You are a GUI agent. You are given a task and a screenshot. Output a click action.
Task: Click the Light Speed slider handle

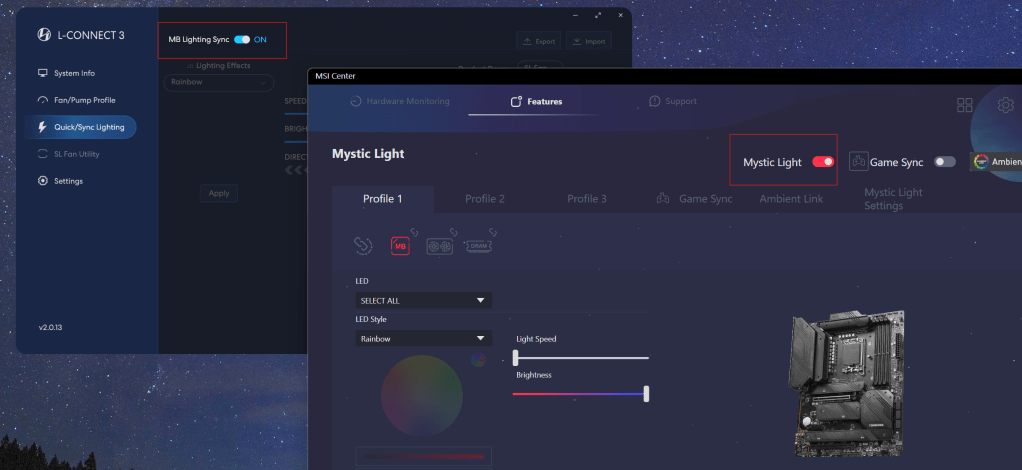point(516,357)
